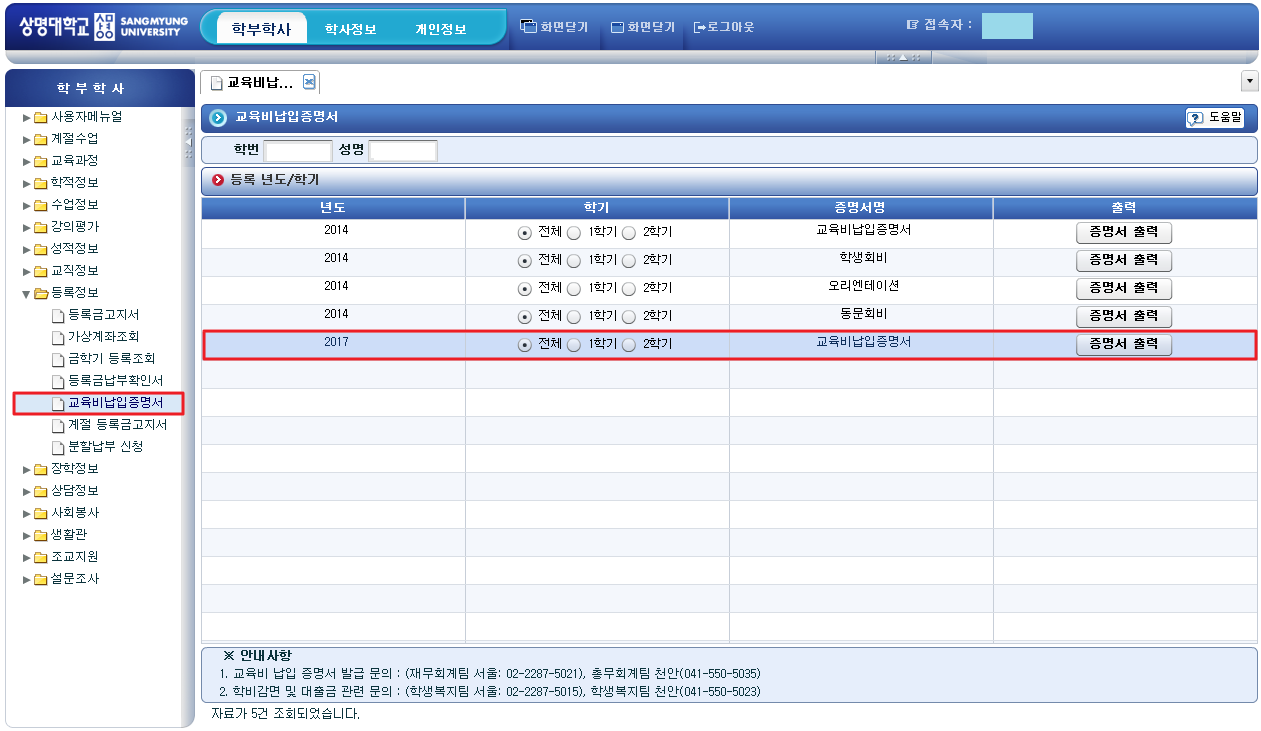Screen dimensions: 1261x731
Task: Click the 학번 input field
Action: point(298,151)
